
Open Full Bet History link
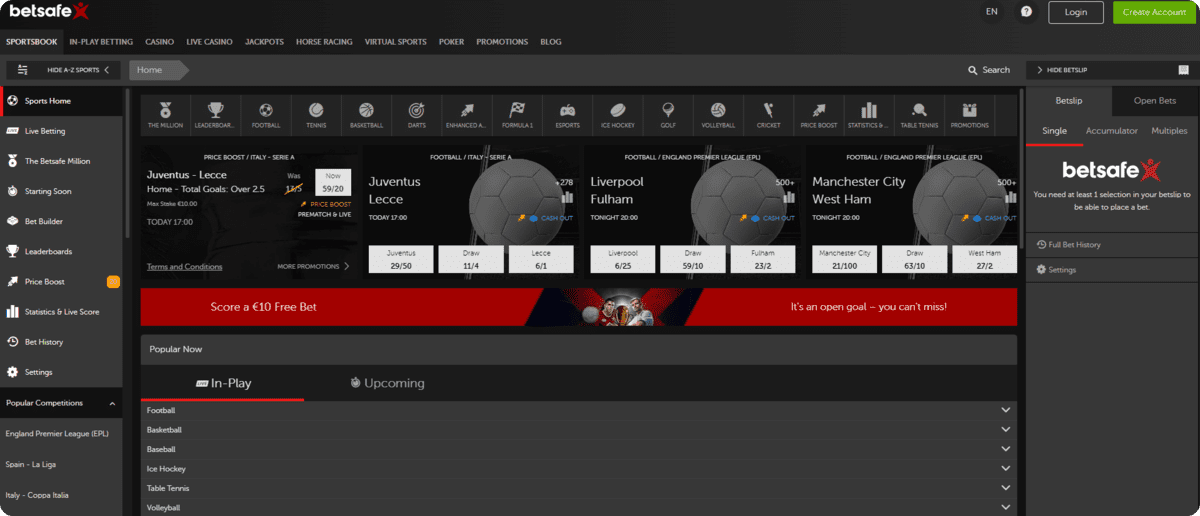tap(1069, 245)
